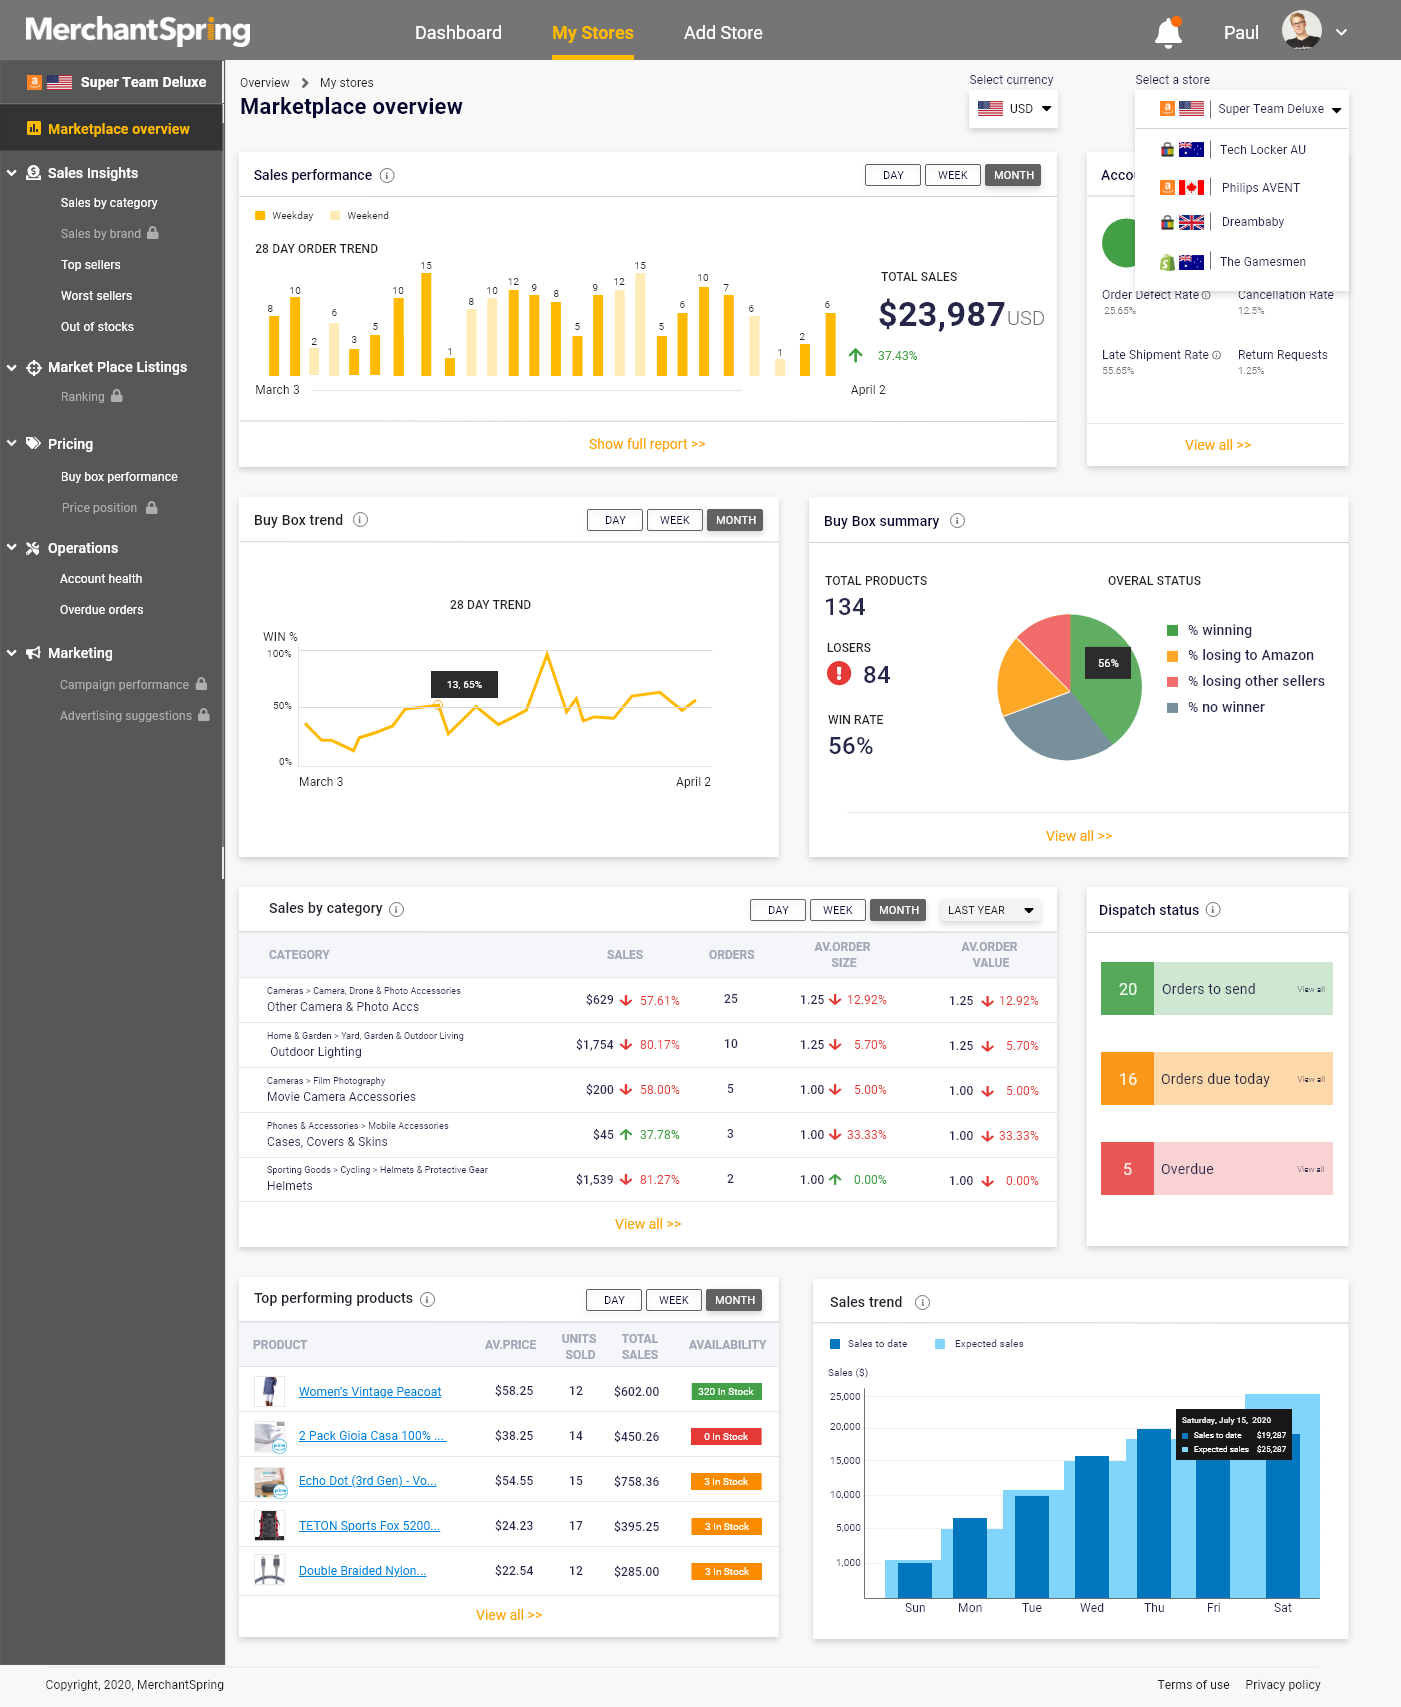Click Paul's profile avatar
The image size is (1401, 1707).
[1301, 31]
